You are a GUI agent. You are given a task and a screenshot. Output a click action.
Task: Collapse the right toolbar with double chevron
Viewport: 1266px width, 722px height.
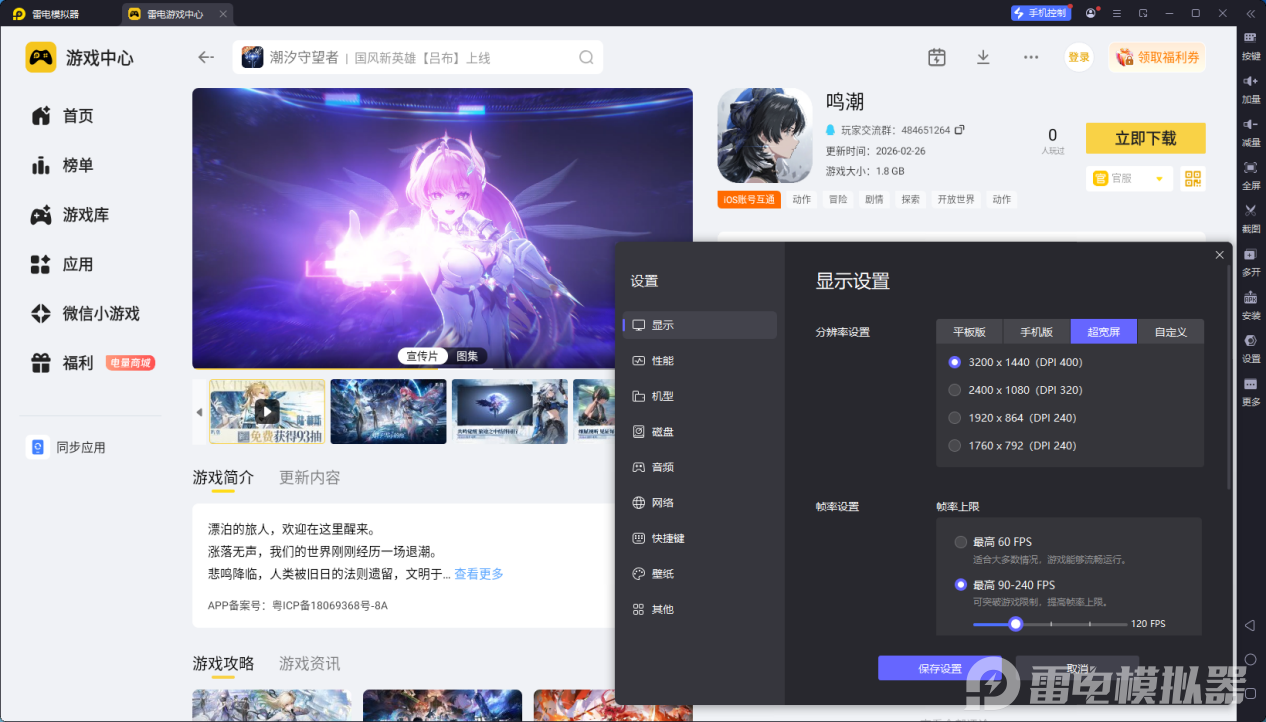[1250, 13]
